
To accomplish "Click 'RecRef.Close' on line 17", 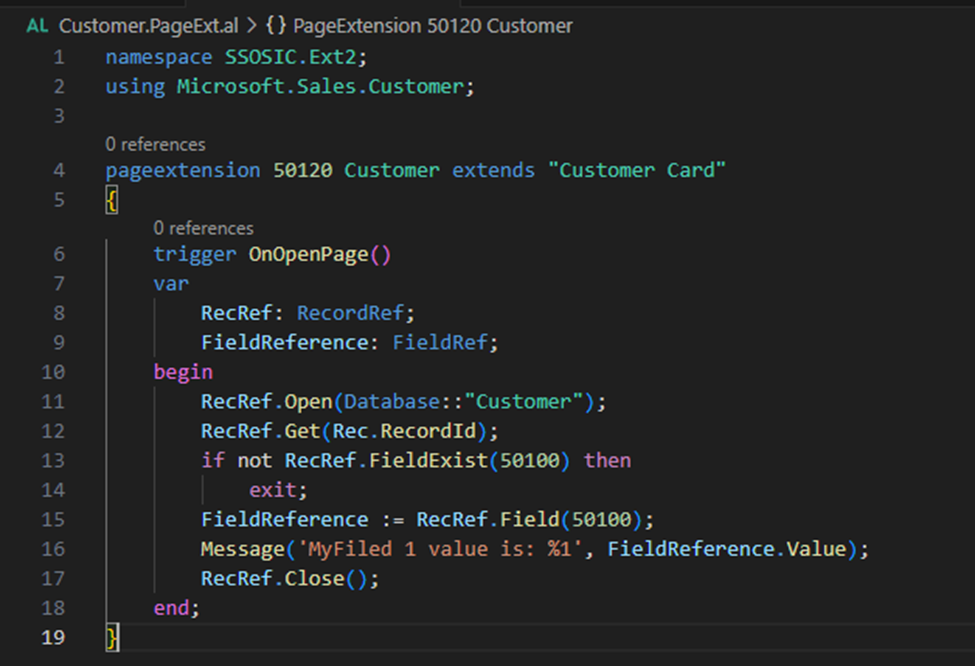I will [x=273, y=579].
